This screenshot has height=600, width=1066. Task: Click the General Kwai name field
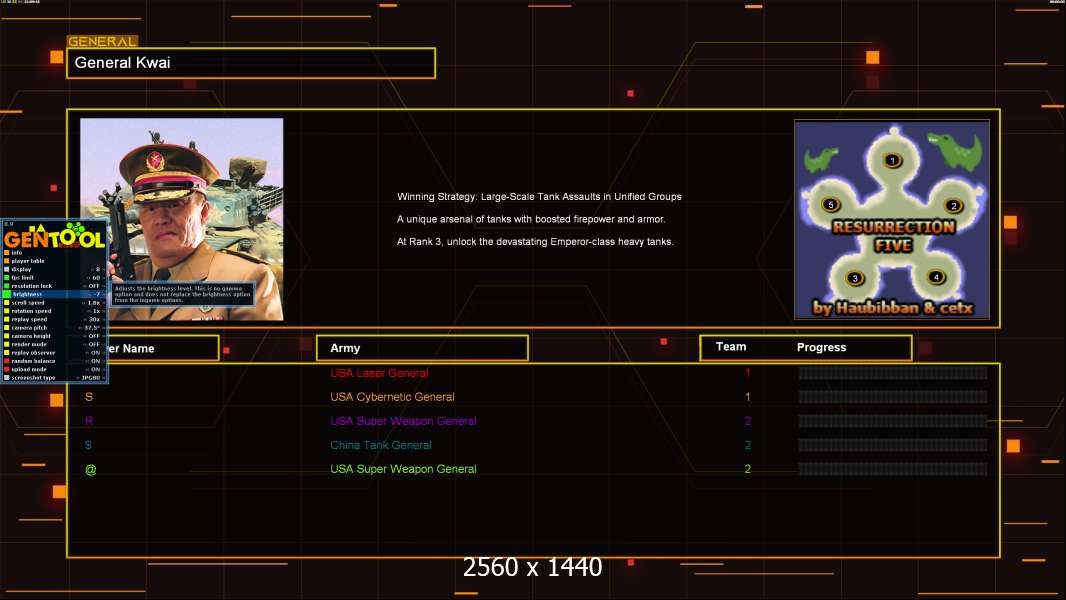pyautogui.click(x=251, y=63)
